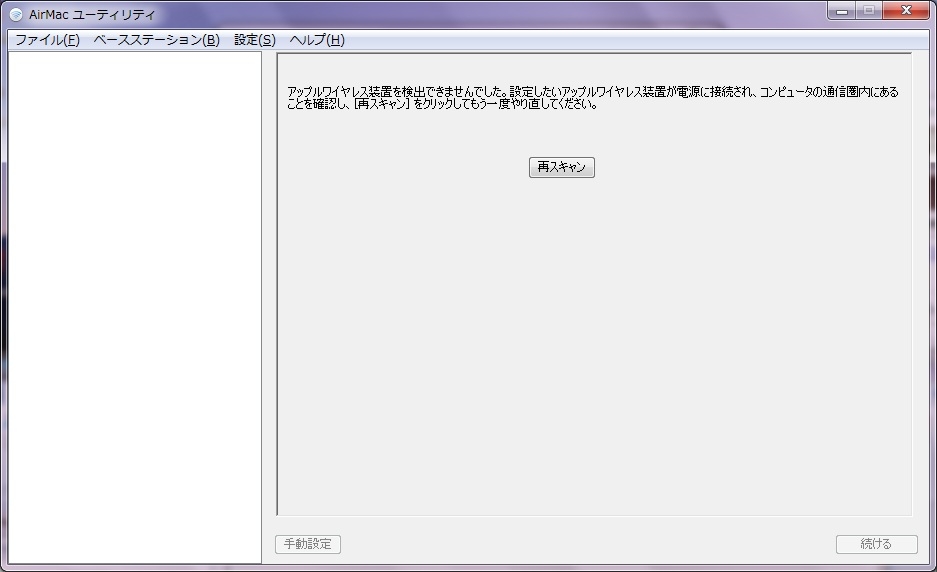Viewport: 937px width, 572px height.
Task: Click the 続ける button
Action: [876, 544]
